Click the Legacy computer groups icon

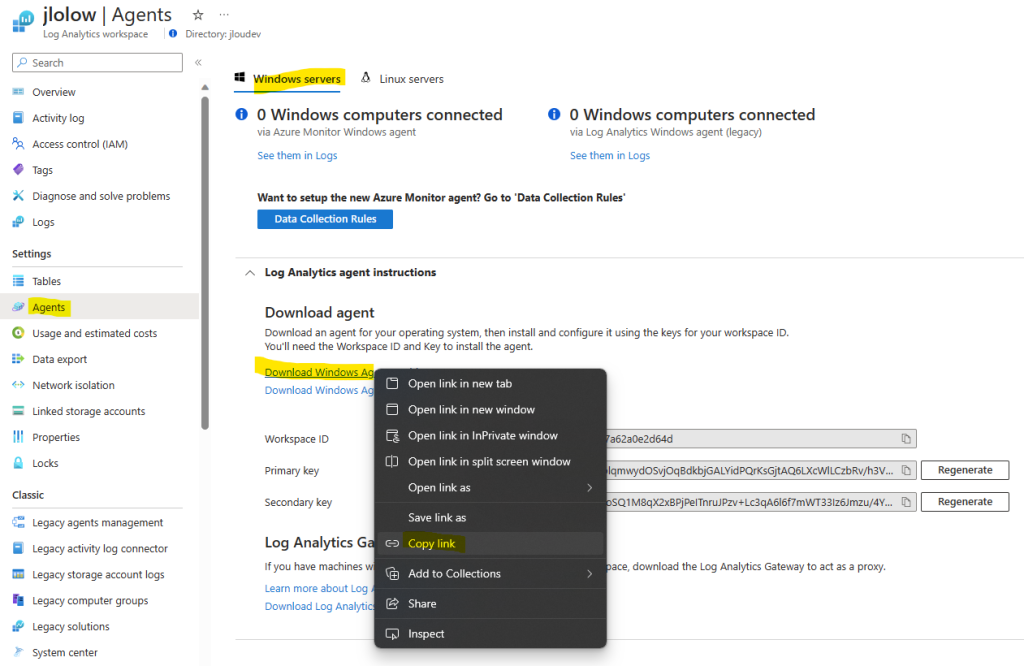tap(18, 600)
